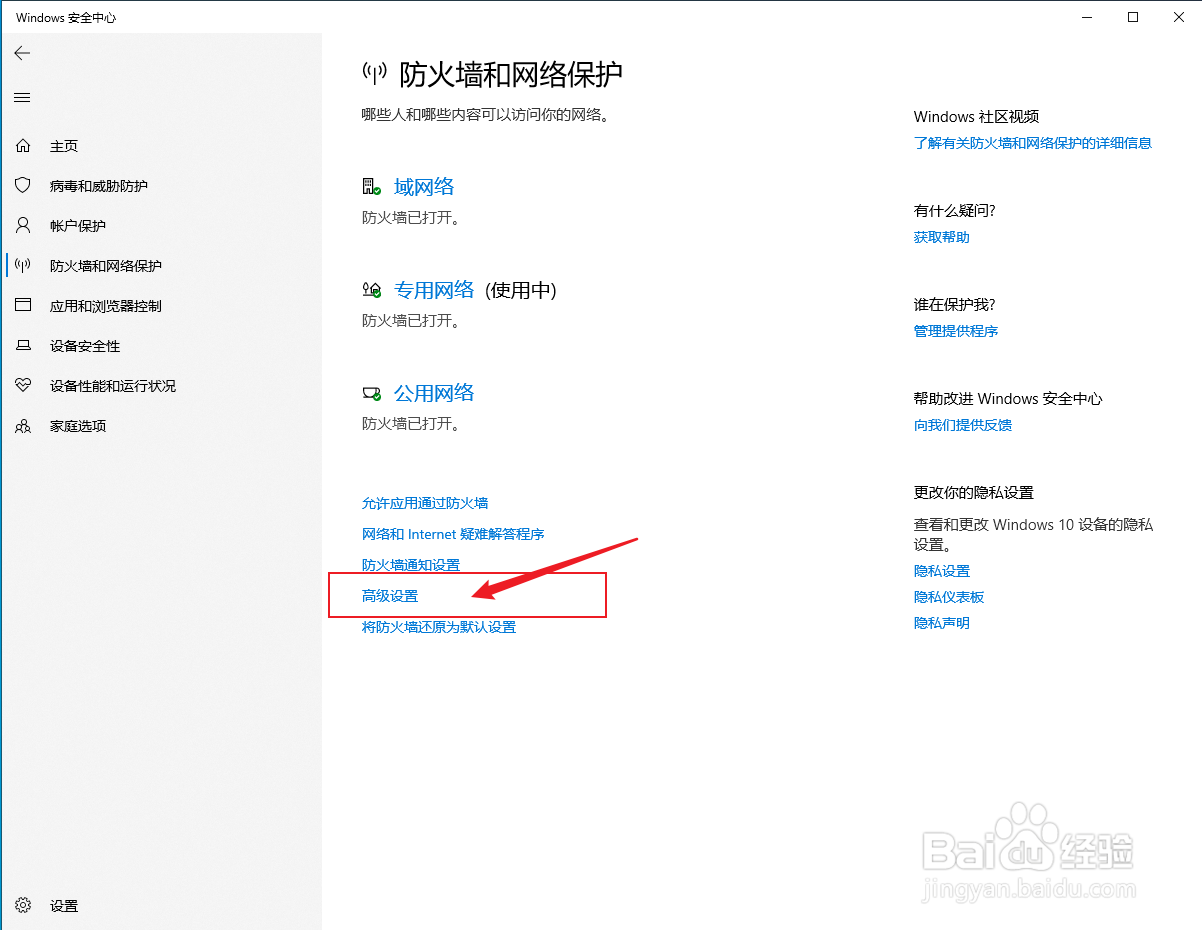Click the laptop icon for 设备安全性

coord(23,346)
